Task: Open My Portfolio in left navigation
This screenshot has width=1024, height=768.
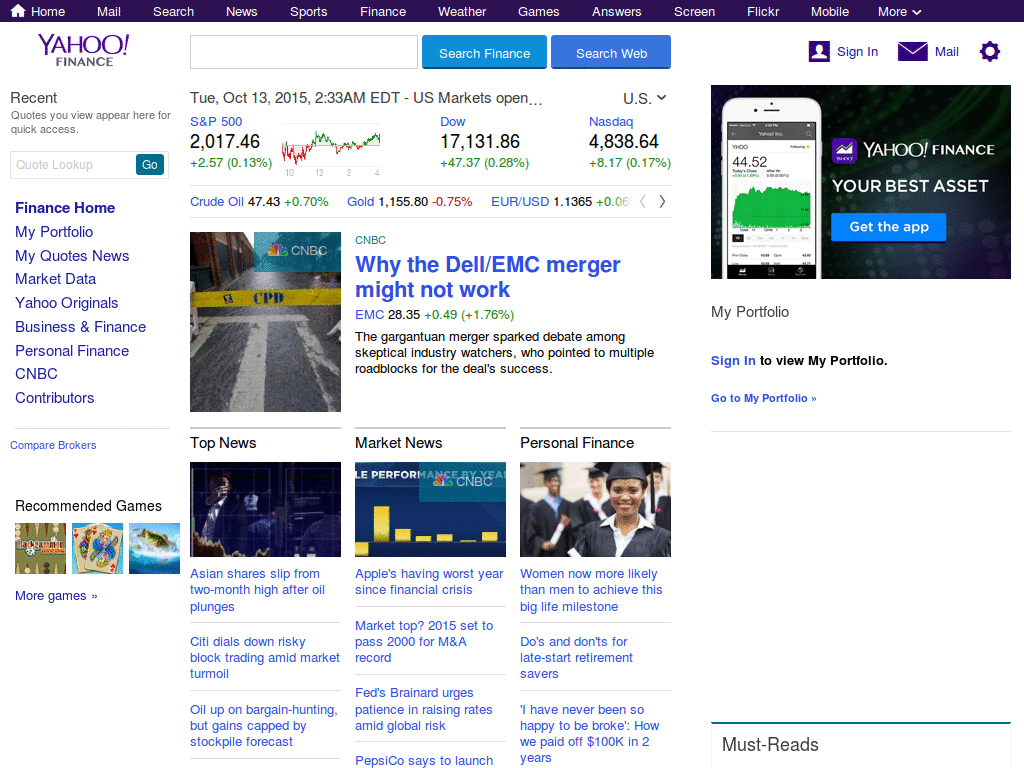Action: click(54, 232)
